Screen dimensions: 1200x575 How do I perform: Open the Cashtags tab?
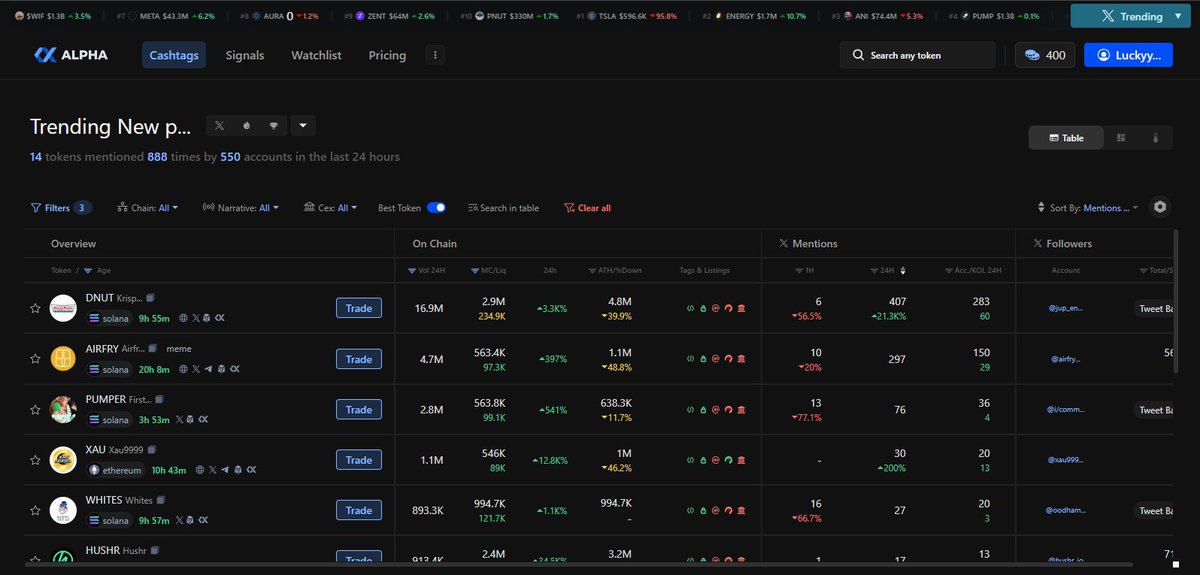174,55
